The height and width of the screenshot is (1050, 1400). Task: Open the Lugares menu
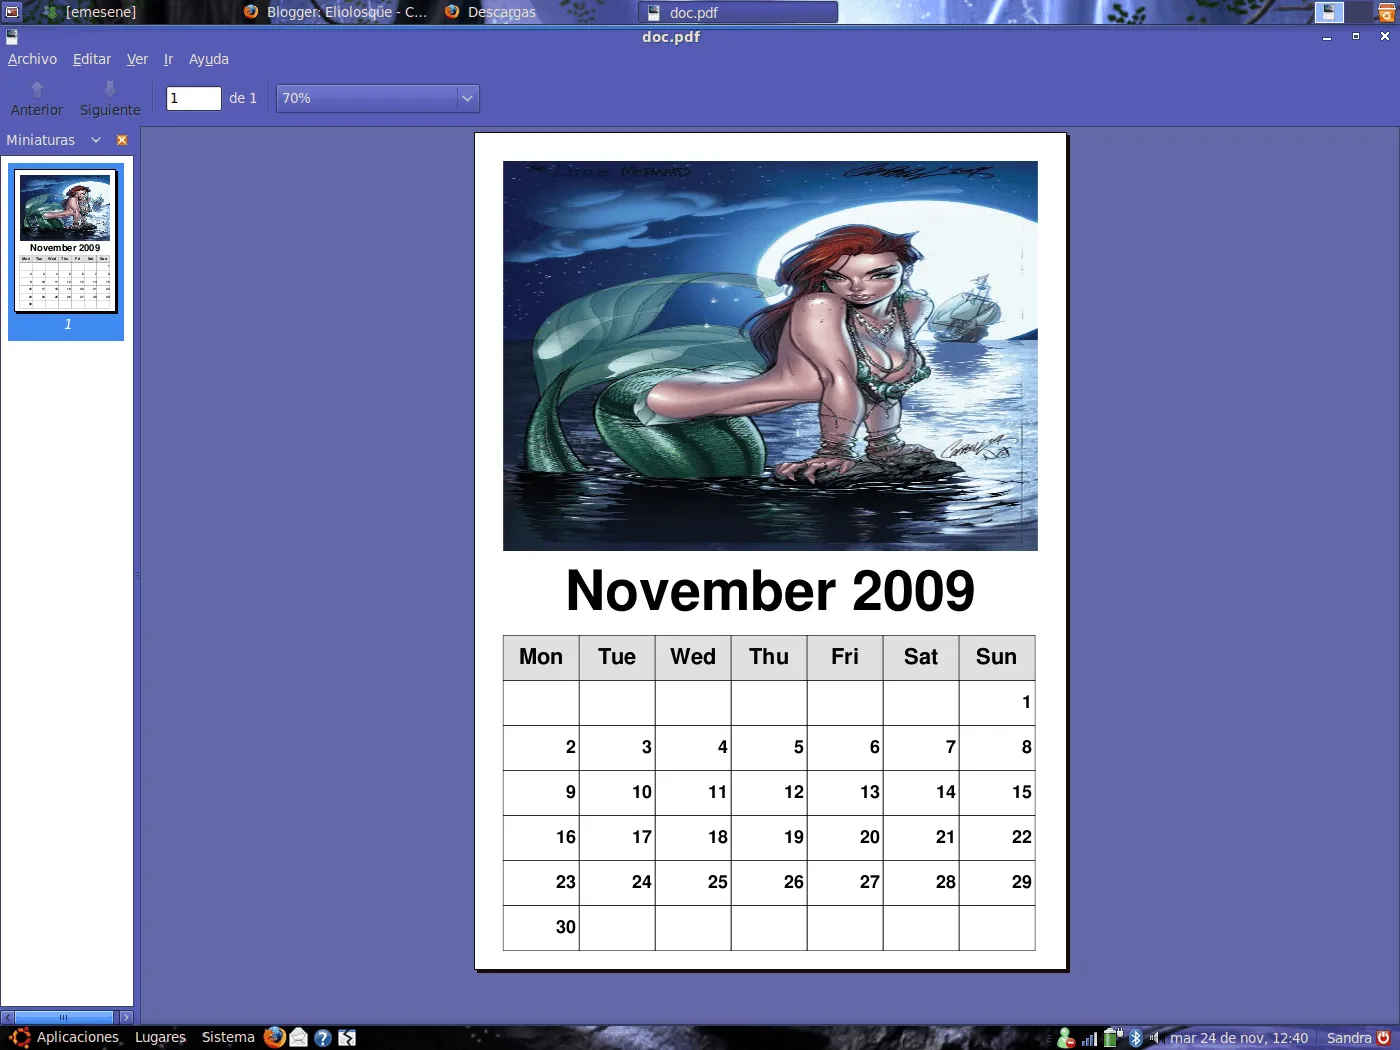coord(160,1037)
